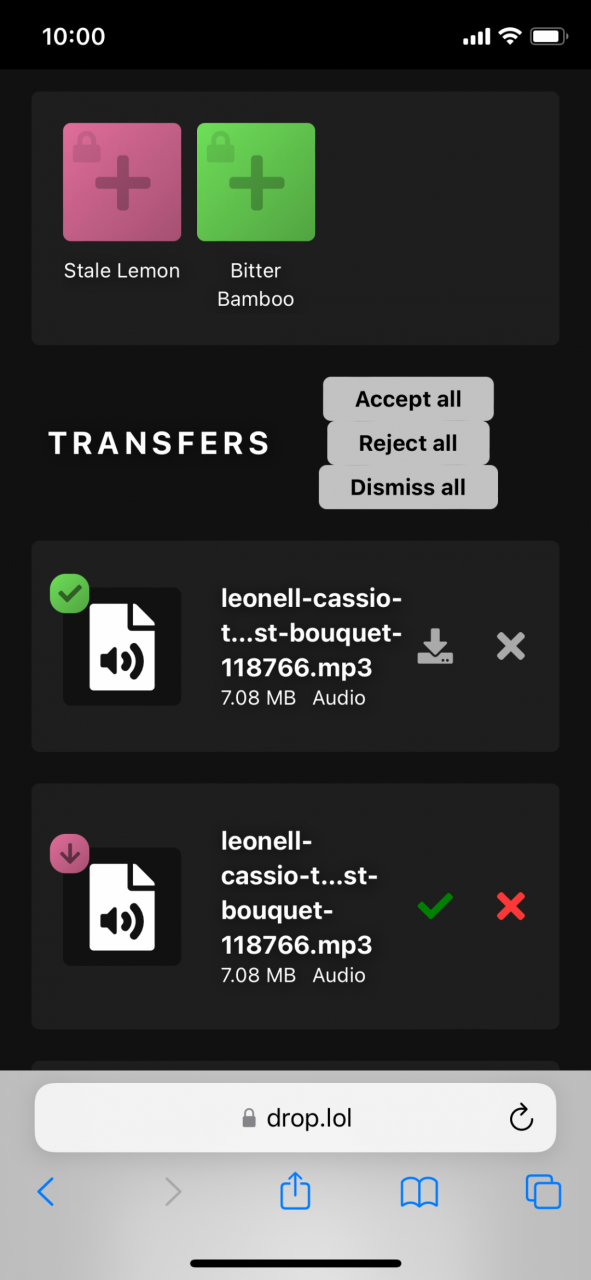Open the green Bitter Bamboo device tile
This screenshot has width=591, height=1280.
pyautogui.click(x=256, y=182)
